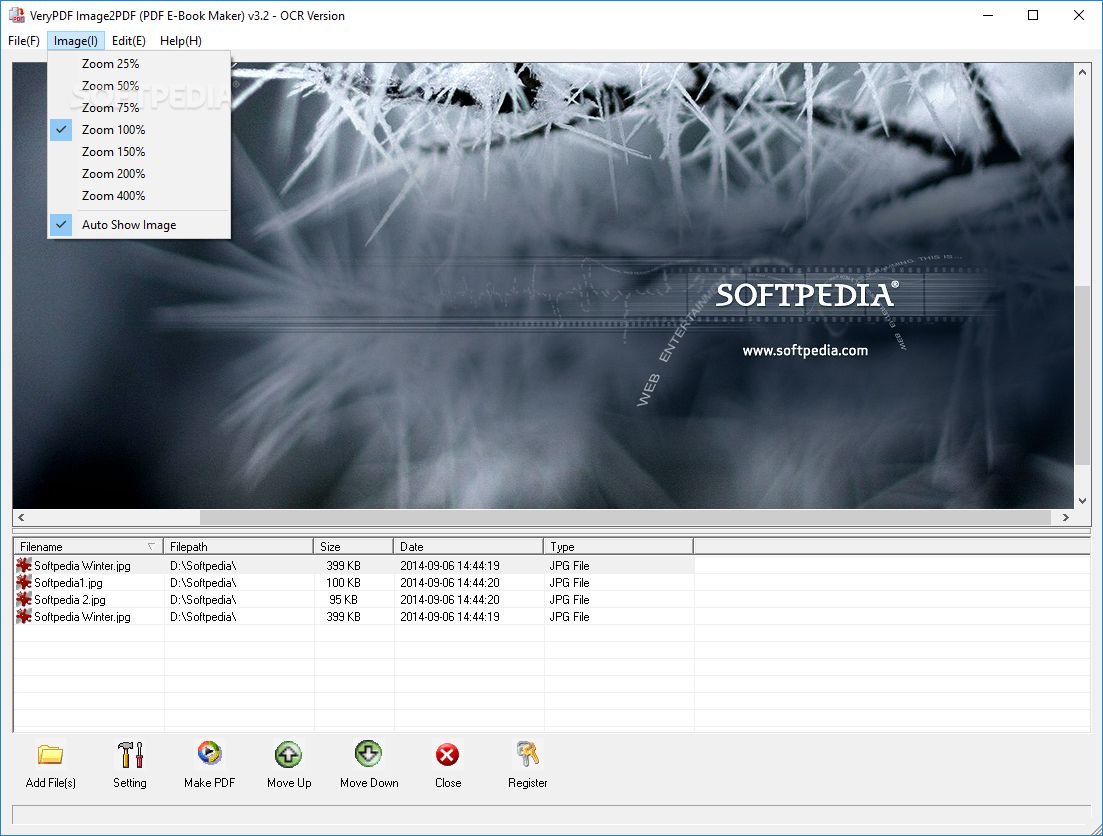
Task: Click the Move Down green arrow icon
Action: (x=369, y=754)
